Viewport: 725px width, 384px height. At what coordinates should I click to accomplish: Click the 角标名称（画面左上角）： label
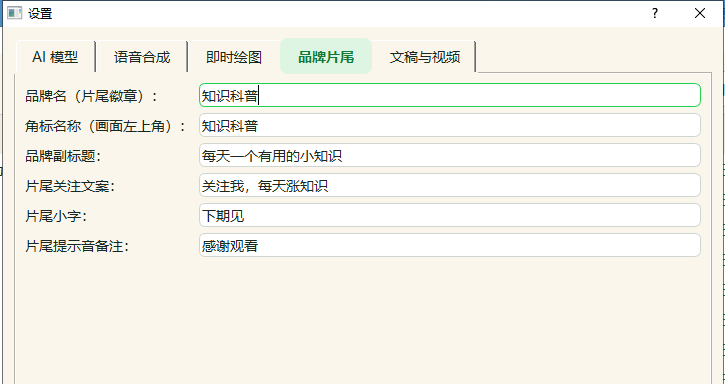coord(105,126)
